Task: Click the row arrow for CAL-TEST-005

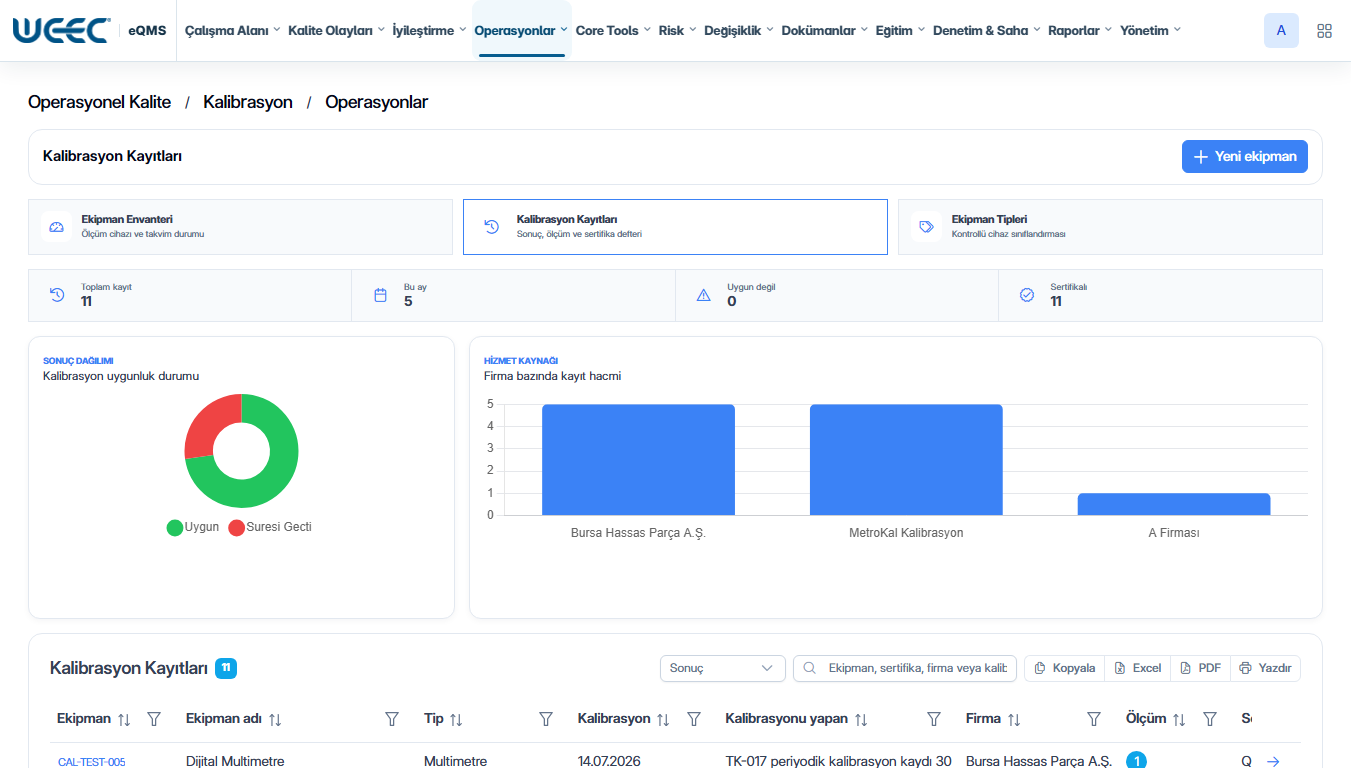Action: [x=1273, y=761]
